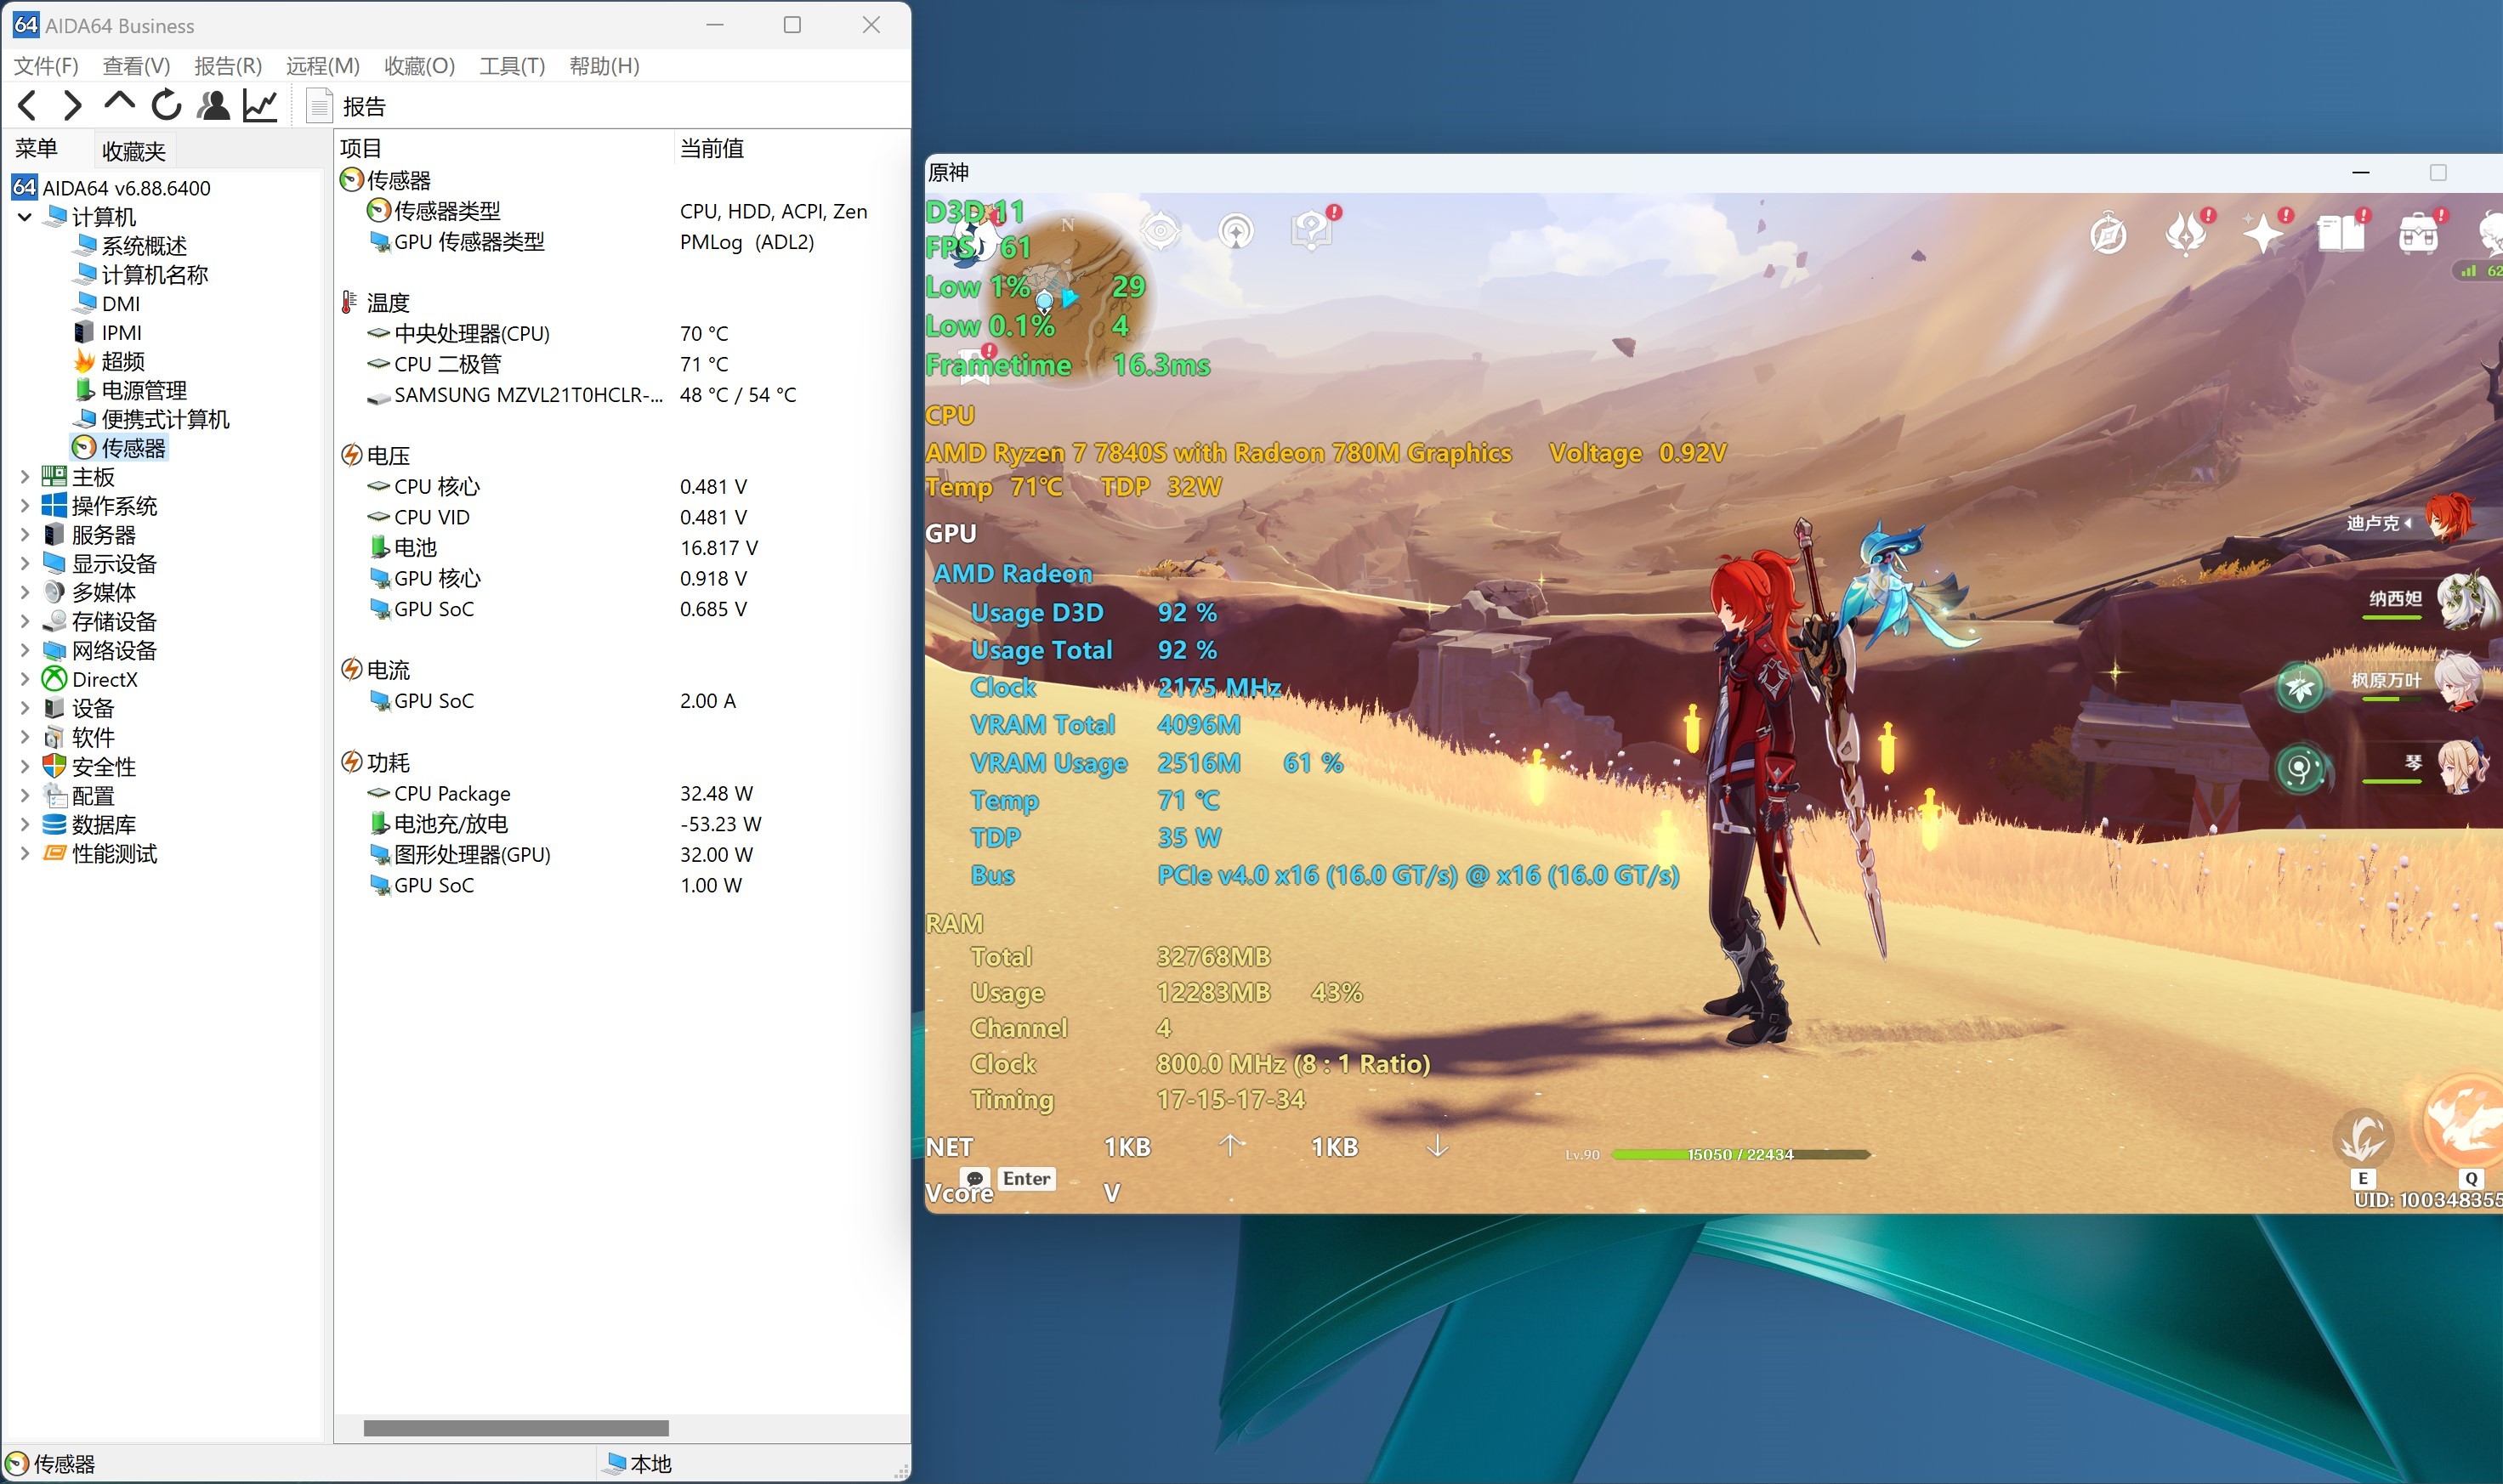Open the inventory backpack icon
Image resolution: width=2503 pixels, height=1484 pixels.
(2417, 236)
